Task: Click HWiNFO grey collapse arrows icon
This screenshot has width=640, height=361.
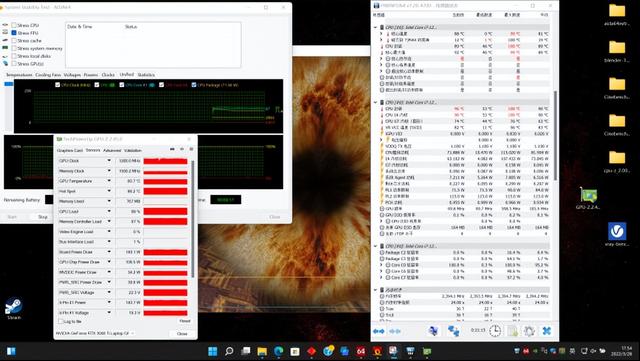Action: 395,331
